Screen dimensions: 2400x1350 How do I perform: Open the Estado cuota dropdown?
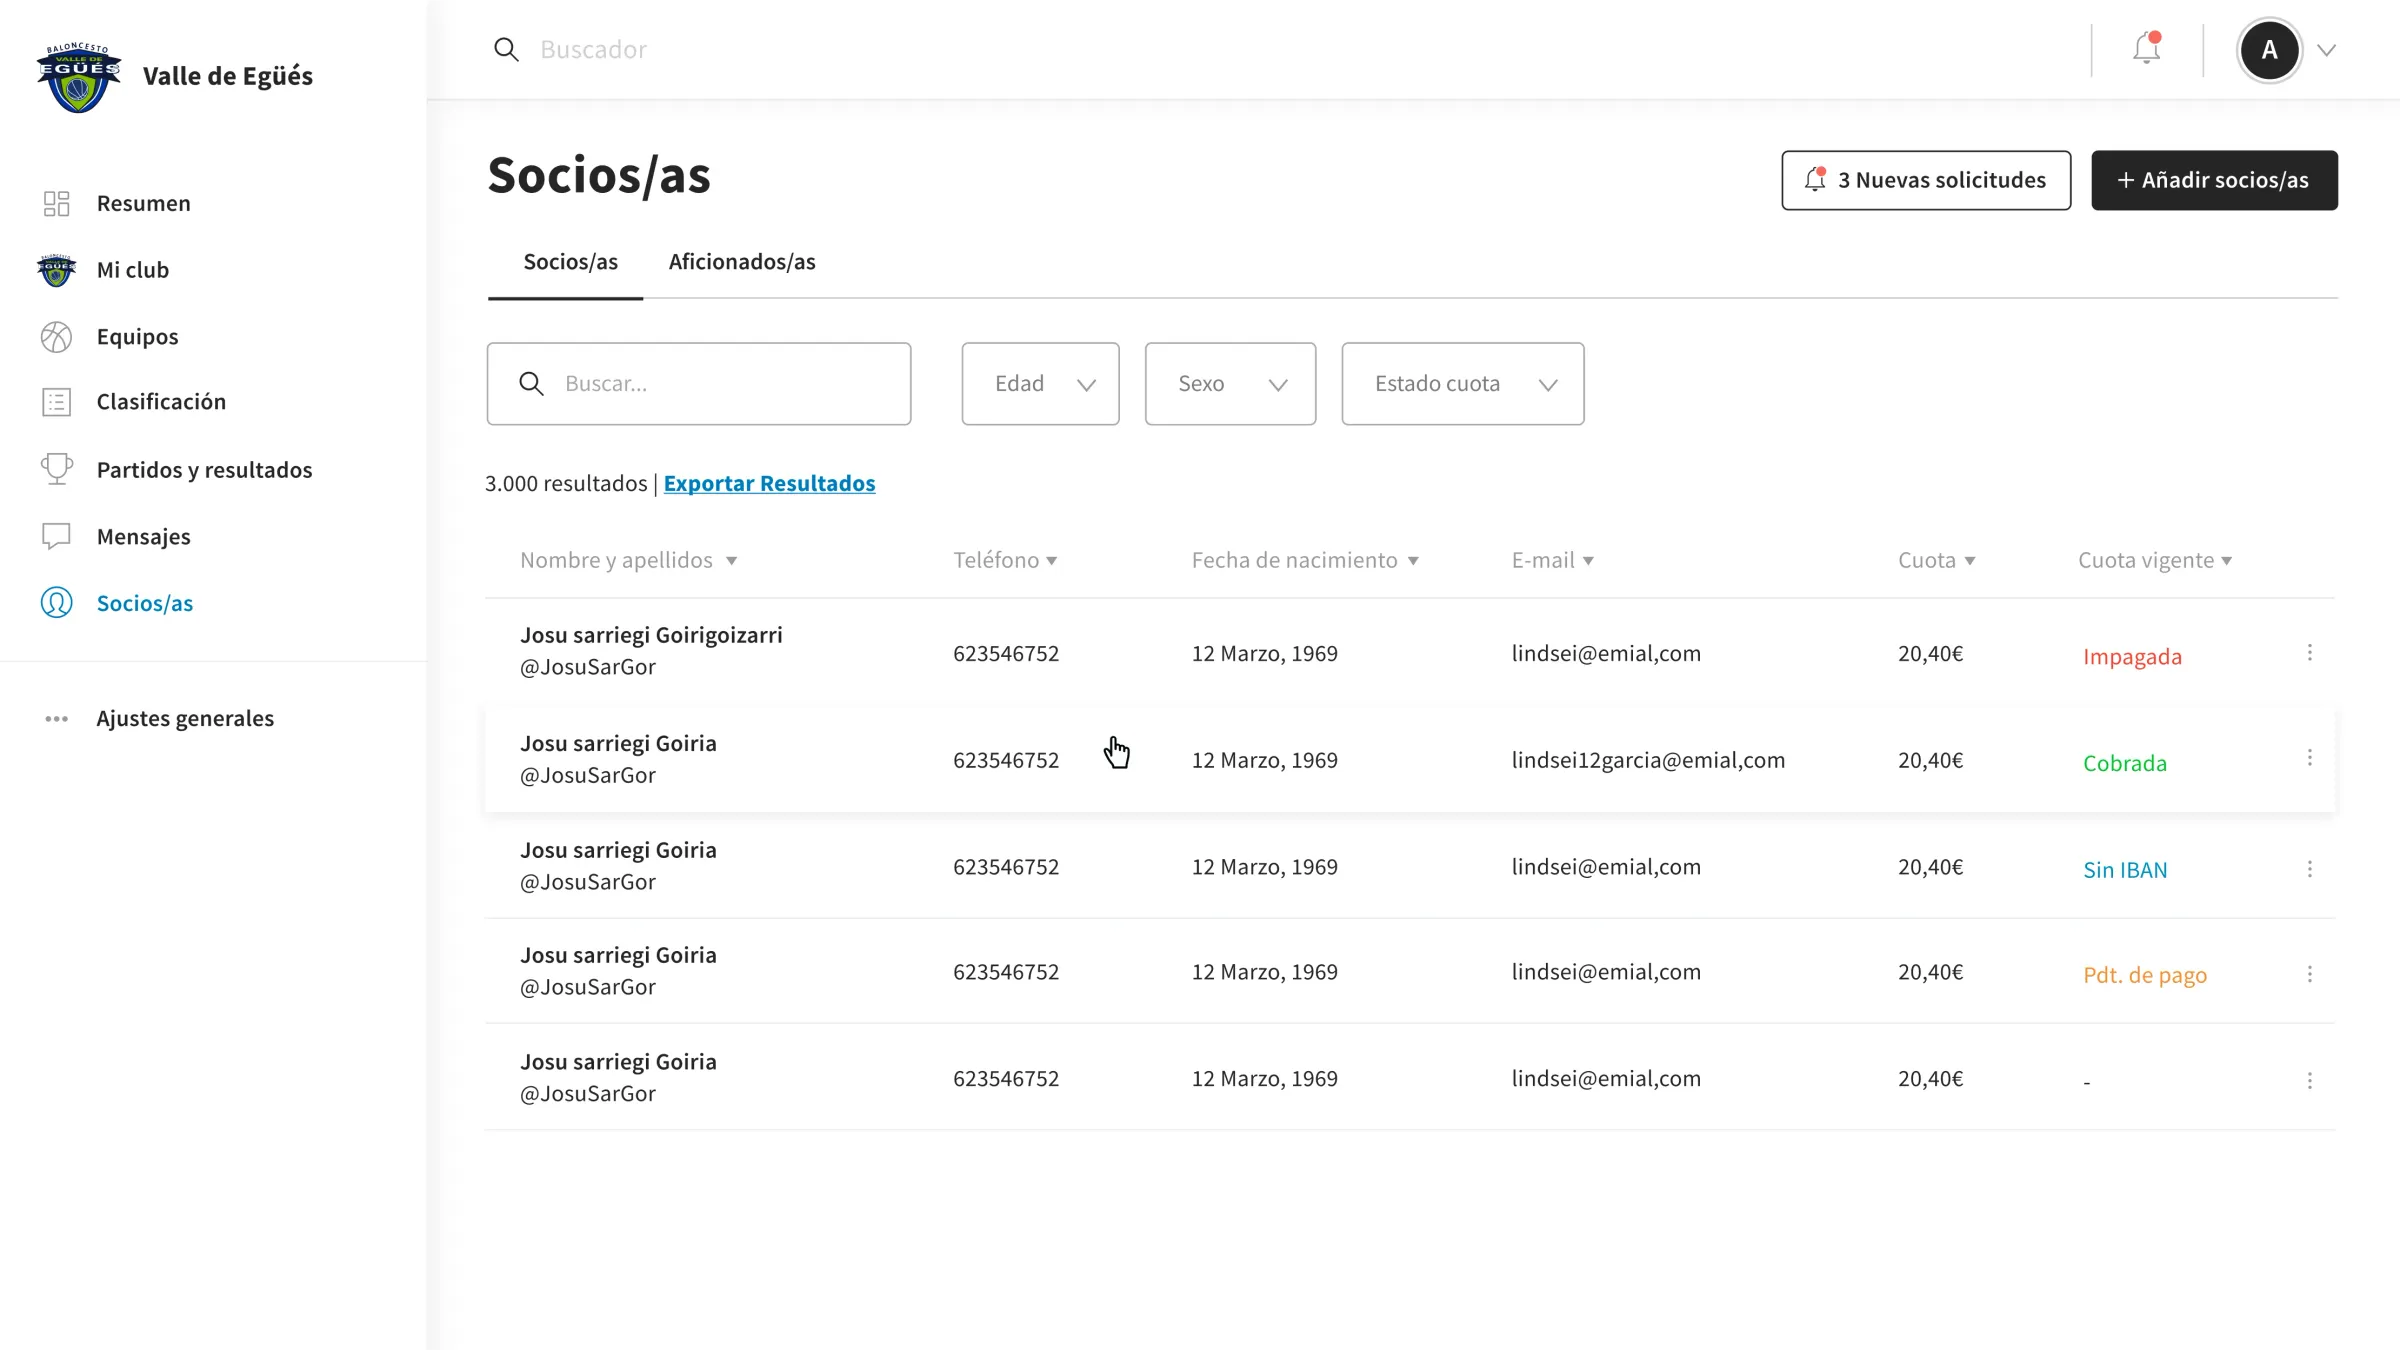[x=1462, y=384]
